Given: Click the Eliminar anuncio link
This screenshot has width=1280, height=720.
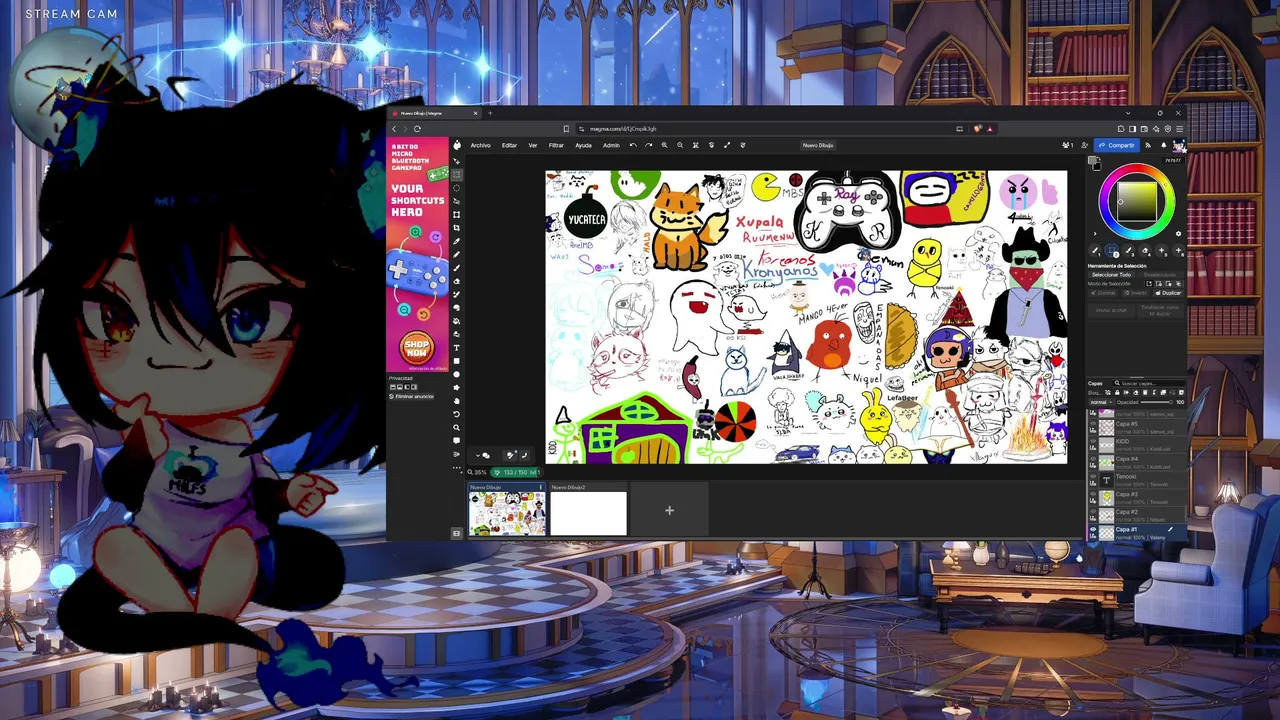Looking at the screenshot, I should [x=412, y=397].
